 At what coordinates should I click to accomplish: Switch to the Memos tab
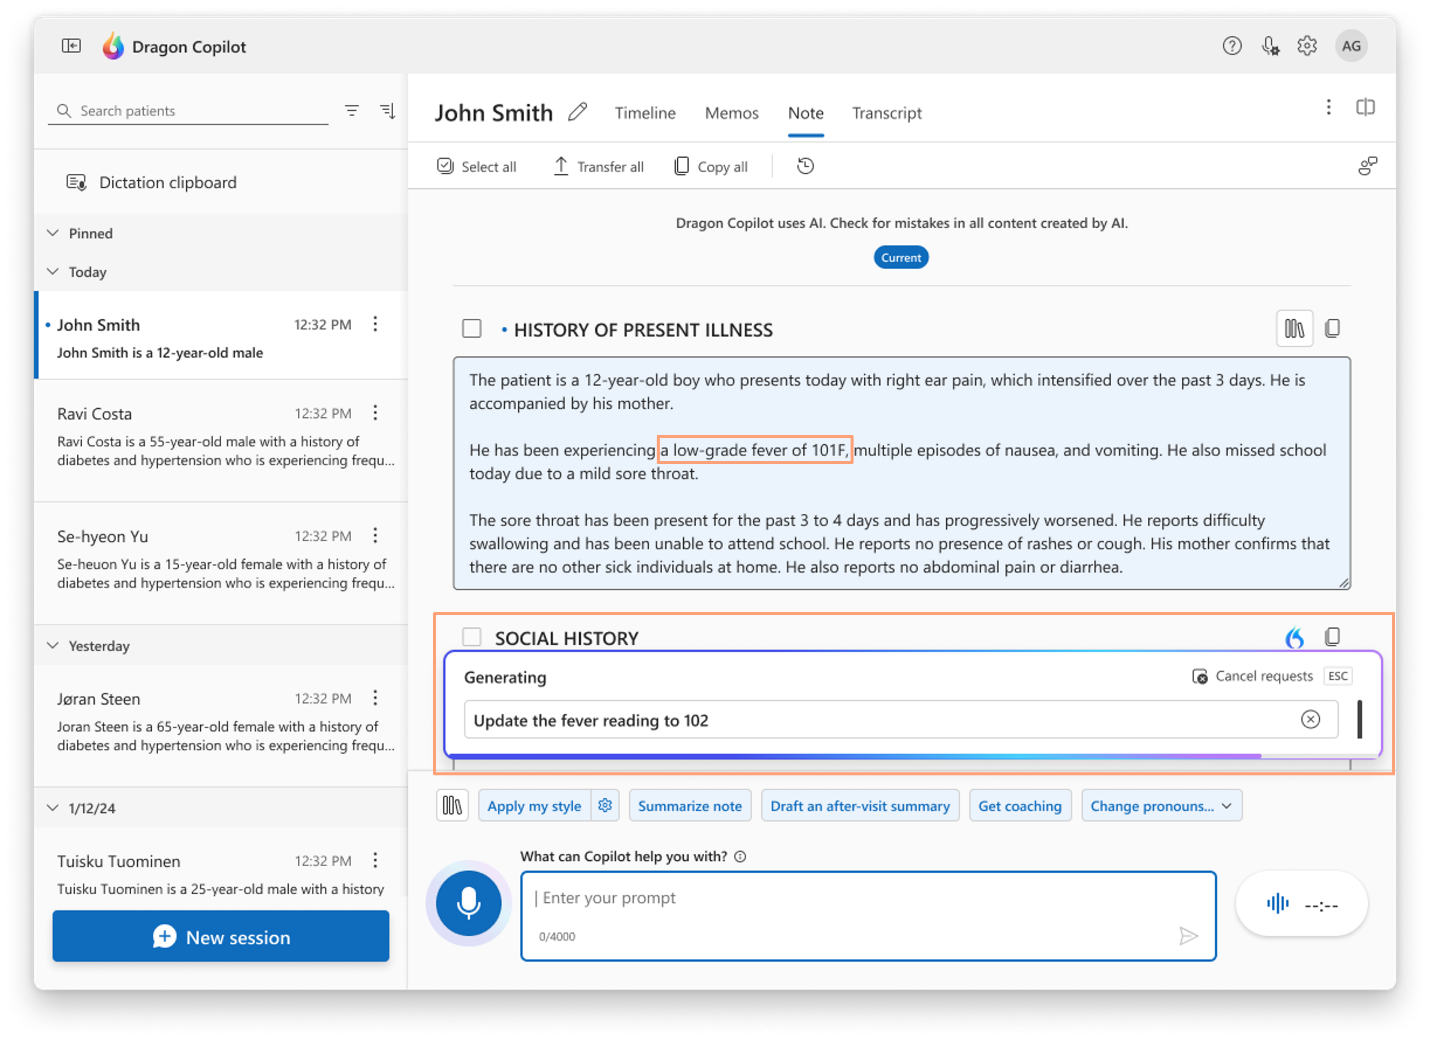click(x=731, y=113)
